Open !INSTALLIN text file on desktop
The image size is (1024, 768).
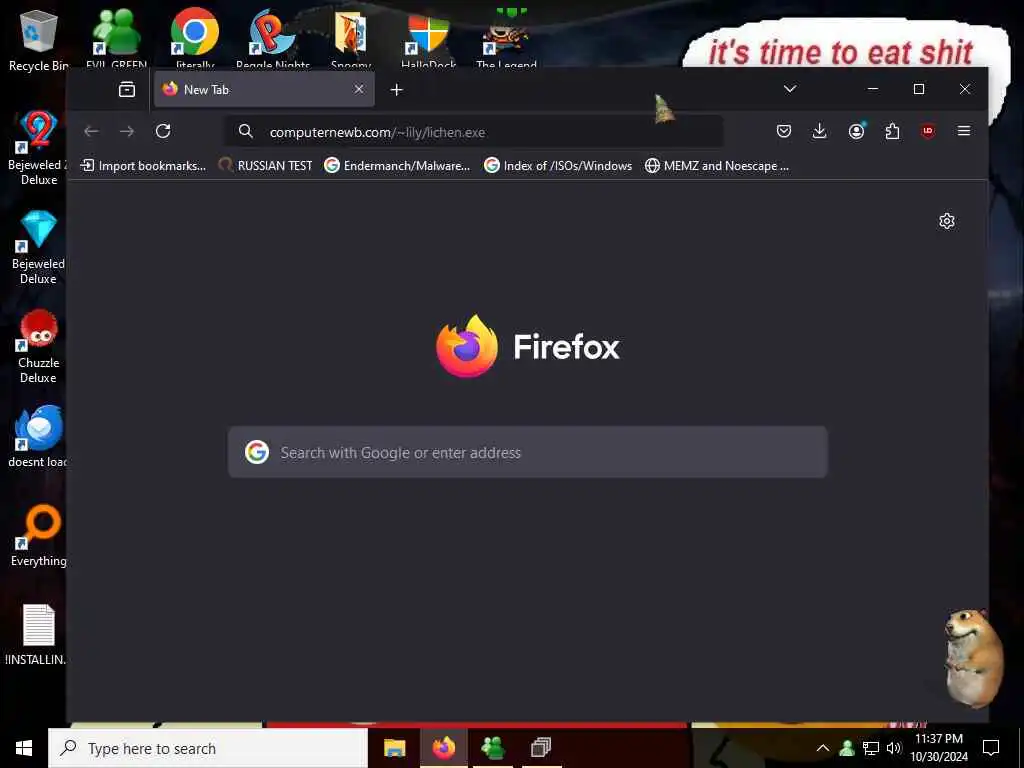tap(37, 635)
